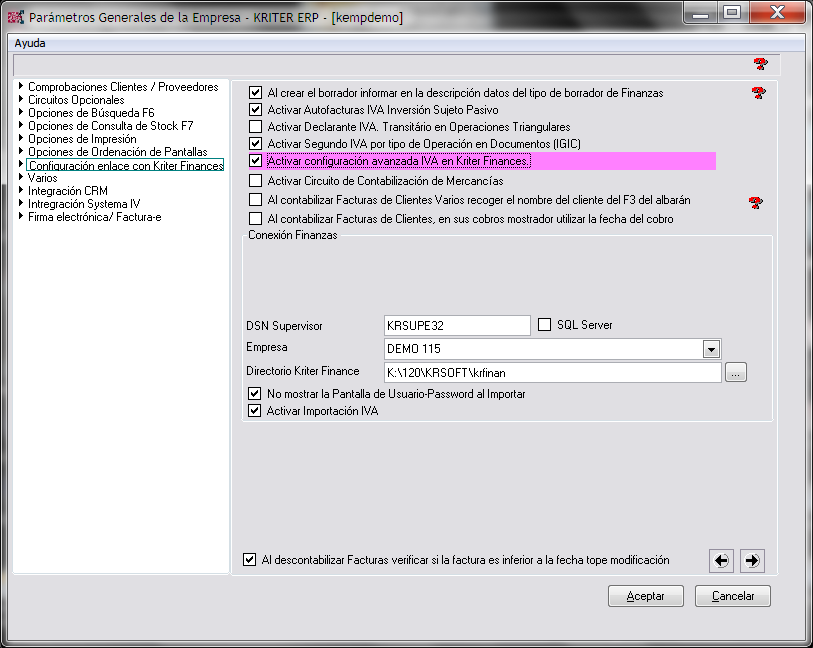This screenshot has width=813, height=648.
Task: Select Circuitos Opcionales tree item
Action: tap(76, 100)
